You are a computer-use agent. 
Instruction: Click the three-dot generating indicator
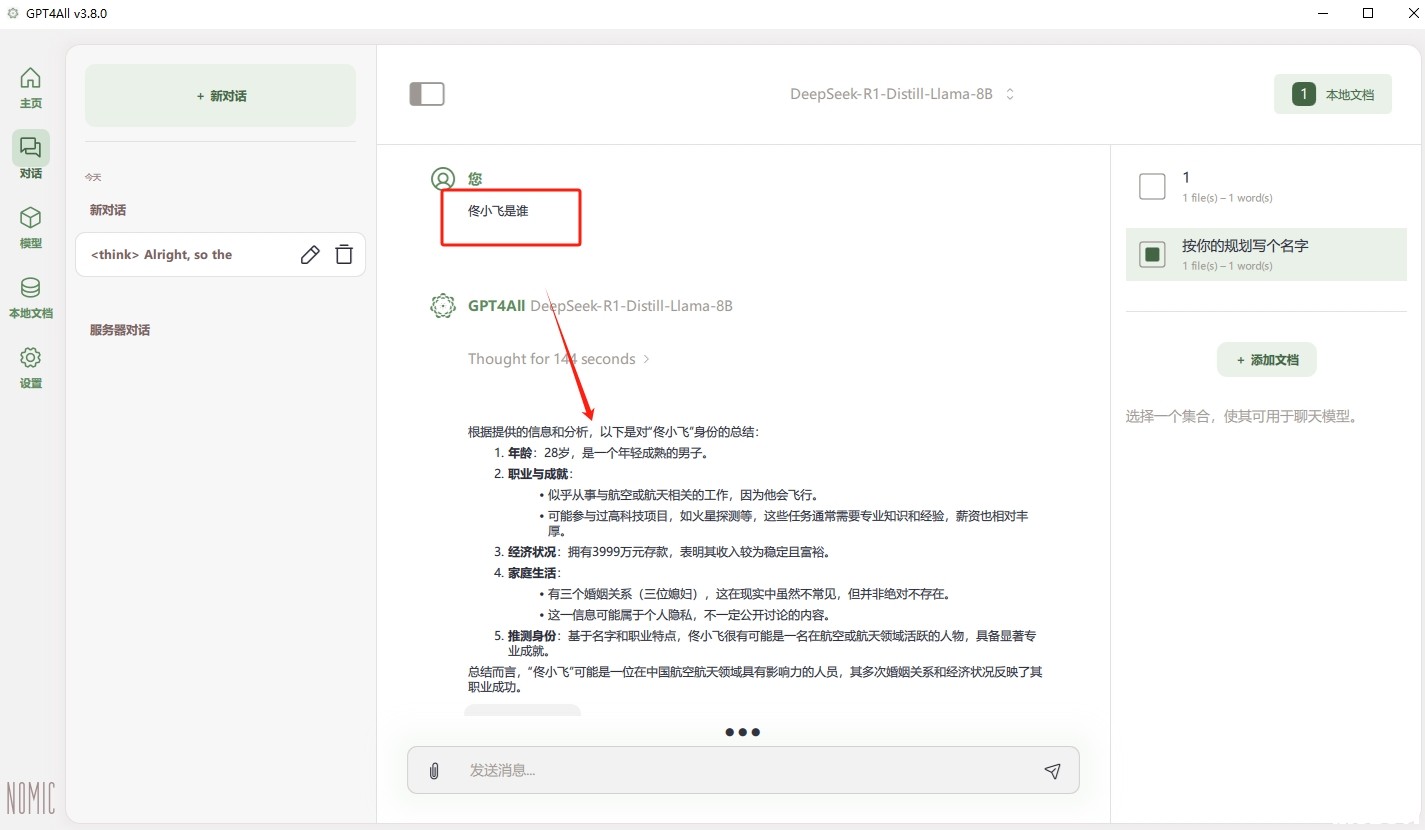tap(742, 732)
